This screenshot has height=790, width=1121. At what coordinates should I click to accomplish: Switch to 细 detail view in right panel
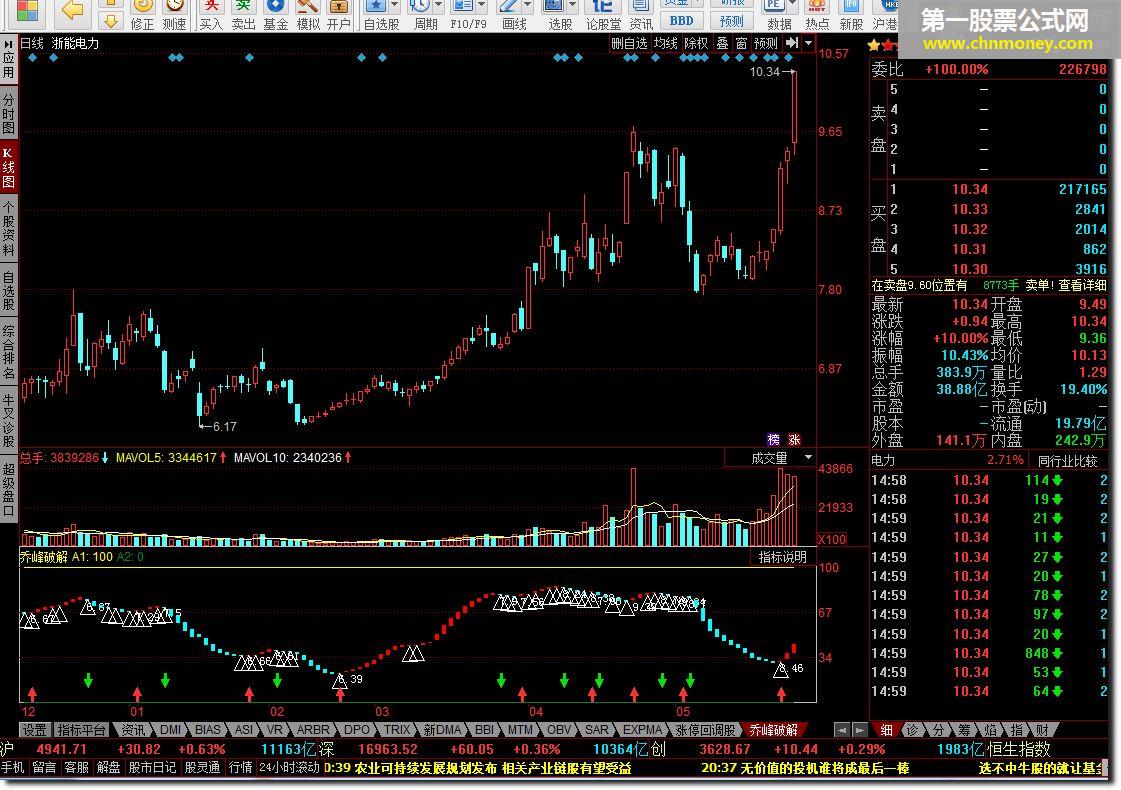pos(887,730)
